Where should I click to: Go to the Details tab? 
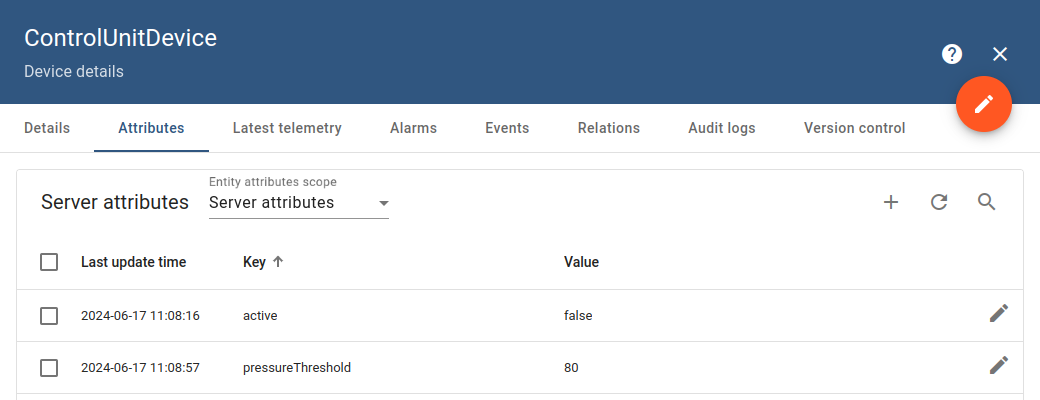click(47, 128)
